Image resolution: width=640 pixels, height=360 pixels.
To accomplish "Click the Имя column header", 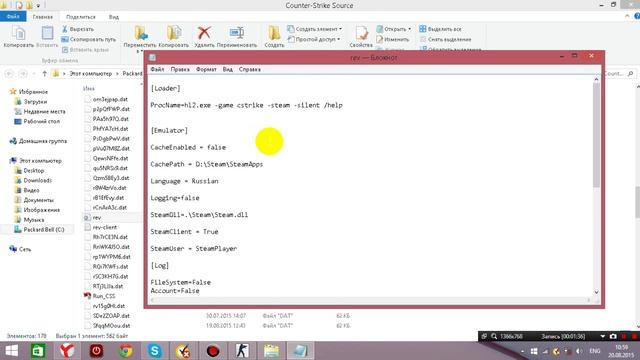I will (x=89, y=88).
